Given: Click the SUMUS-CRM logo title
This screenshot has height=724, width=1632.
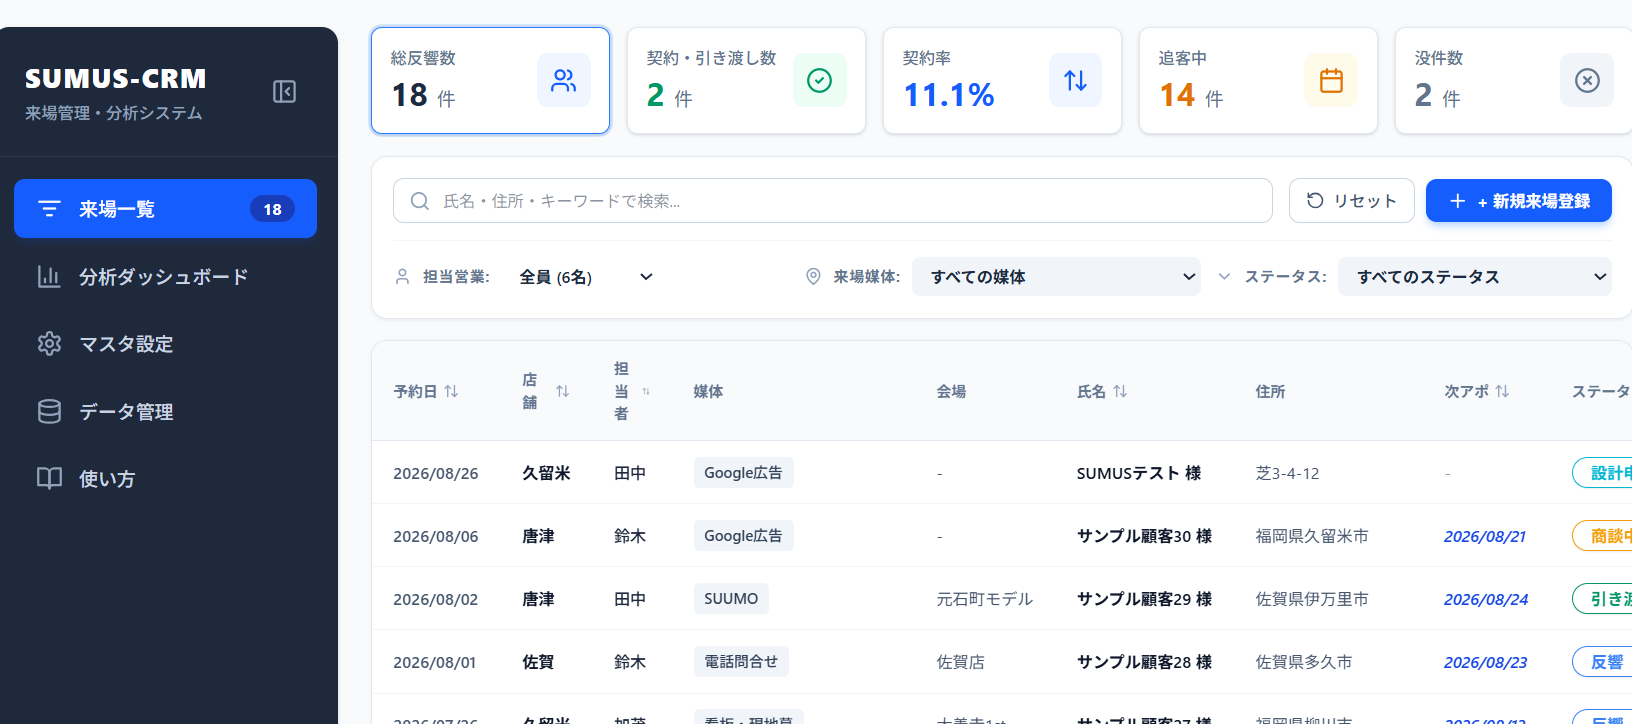Looking at the screenshot, I should click(x=115, y=78).
